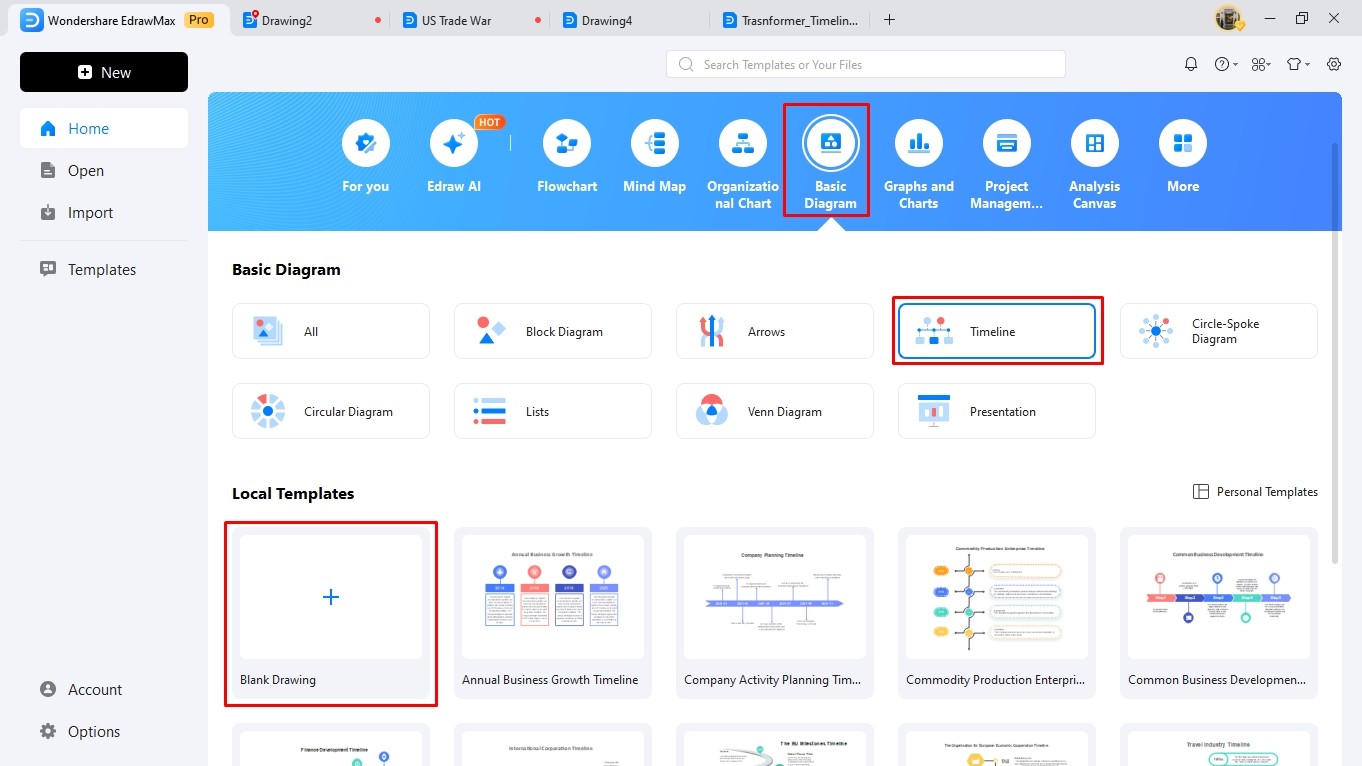The image size is (1362, 766).
Task: Select Open in sidebar
Action: 104,170
